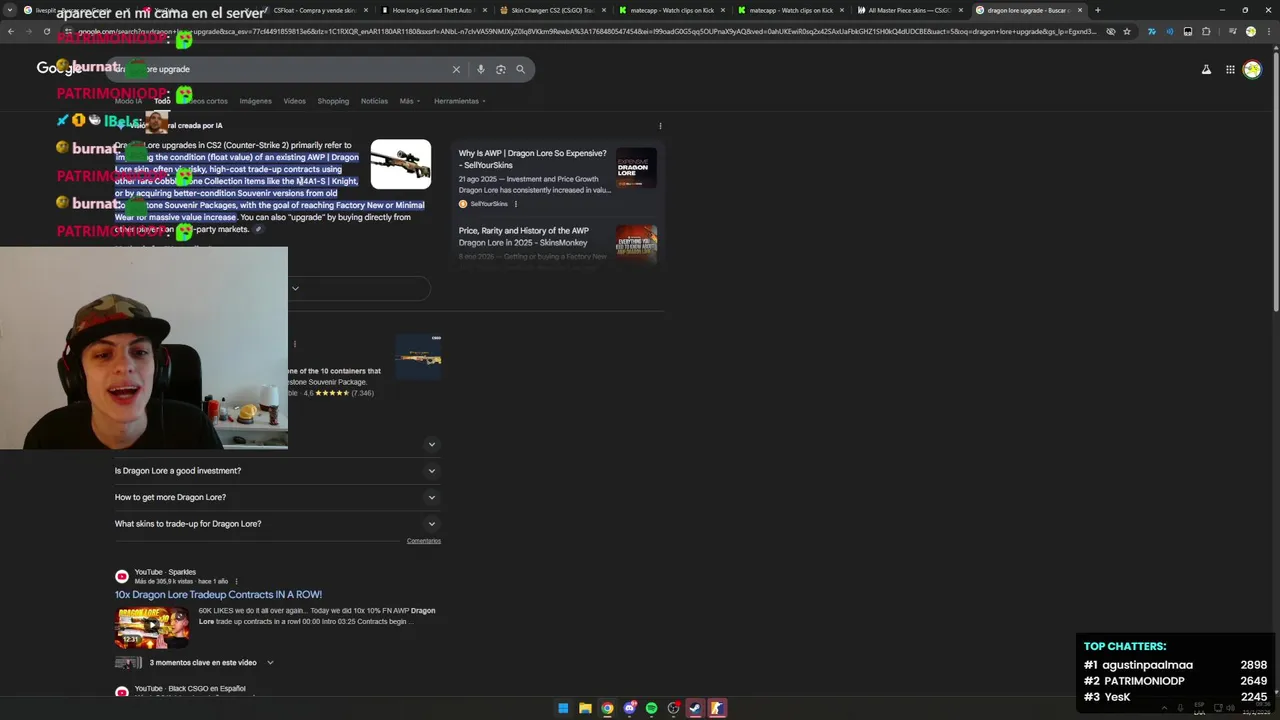Switch to the Videos results tab
This screenshot has height=720, width=1280.
[x=294, y=101]
